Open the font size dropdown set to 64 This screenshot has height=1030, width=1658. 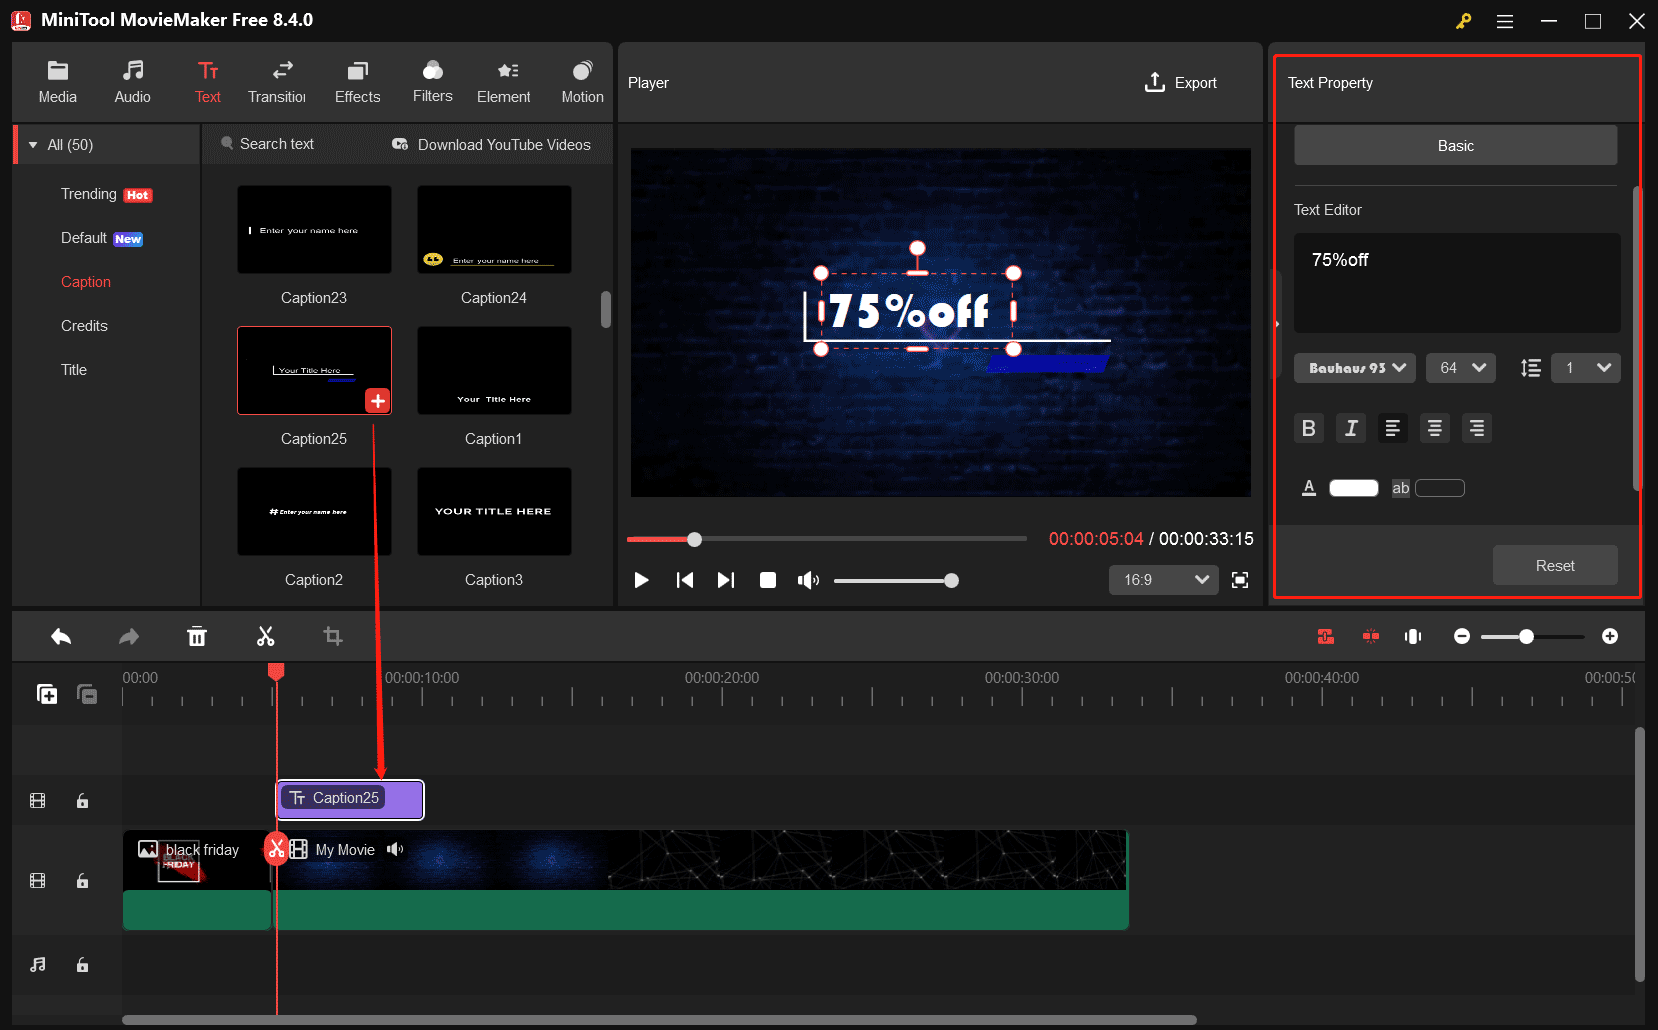point(1460,368)
